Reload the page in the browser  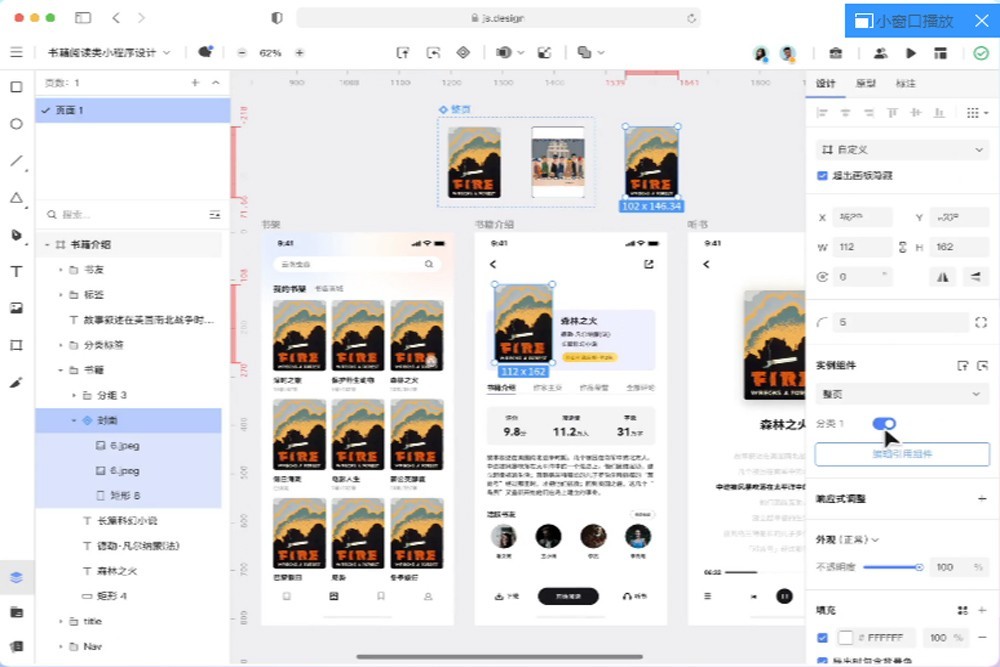[x=691, y=18]
